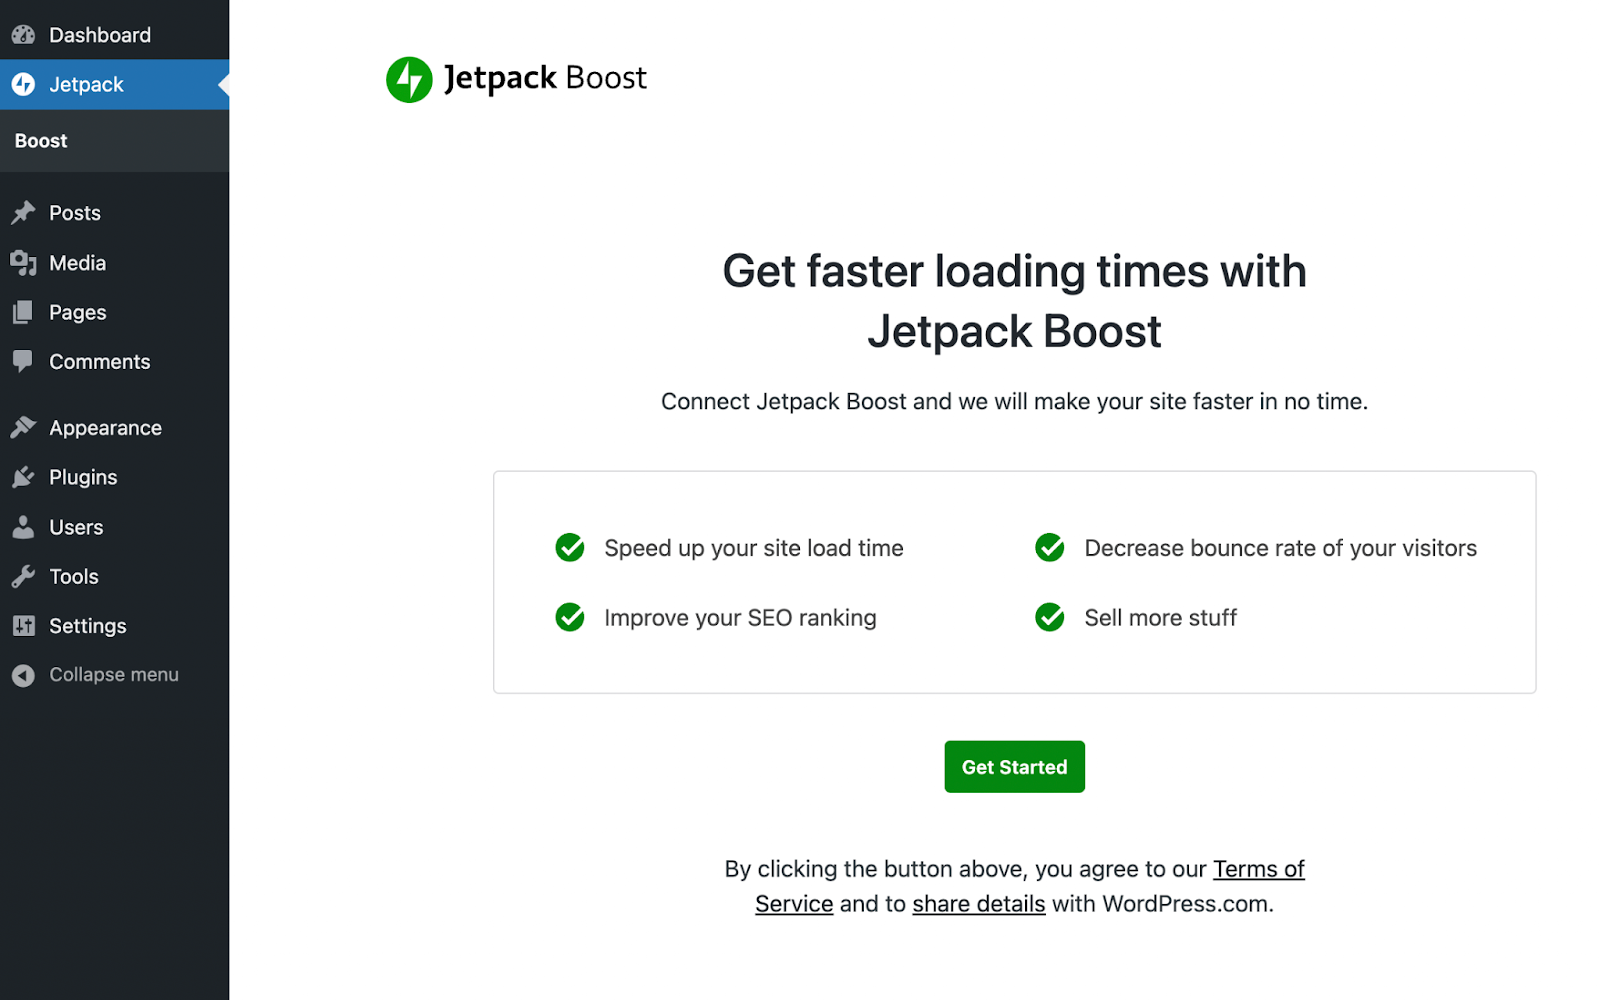The width and height of the screenshot is (1600, 1000).
Task: Select the Boost submenu entry
Action: [x=40, y=141]
